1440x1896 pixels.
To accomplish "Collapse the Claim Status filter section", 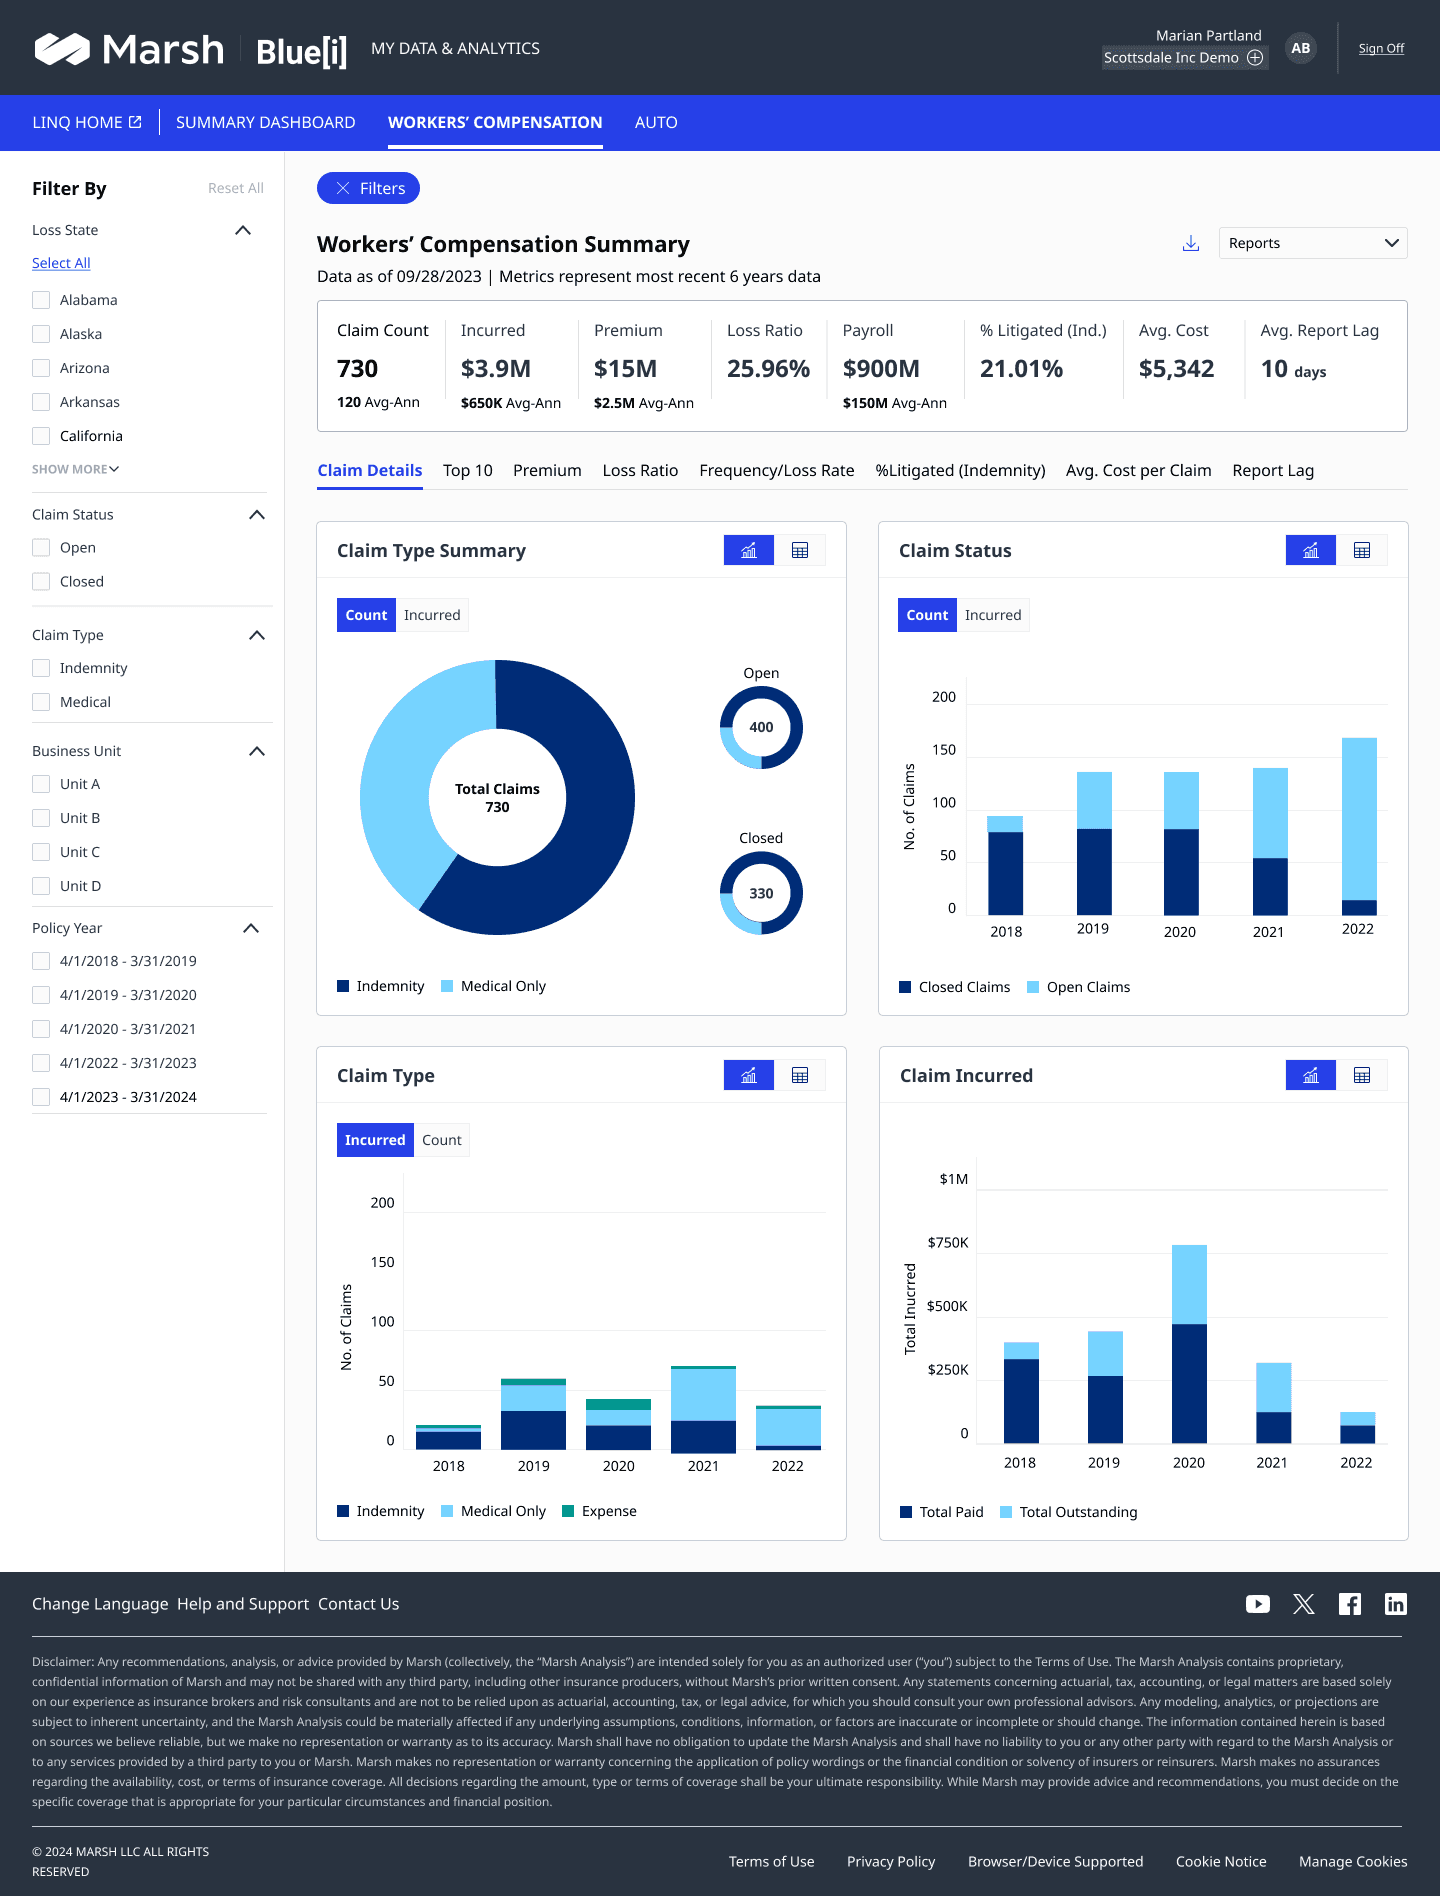I will (x=257, y=515).
